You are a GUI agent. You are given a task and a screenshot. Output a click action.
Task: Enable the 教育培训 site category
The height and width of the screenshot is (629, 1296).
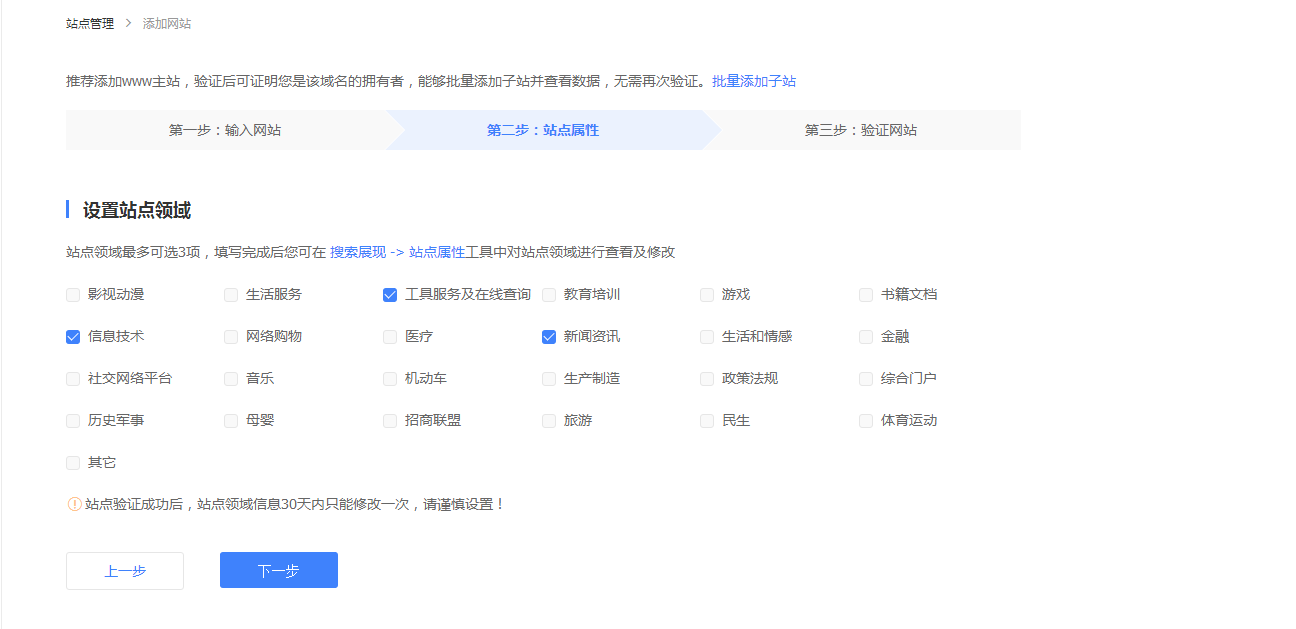click(548, 294)
